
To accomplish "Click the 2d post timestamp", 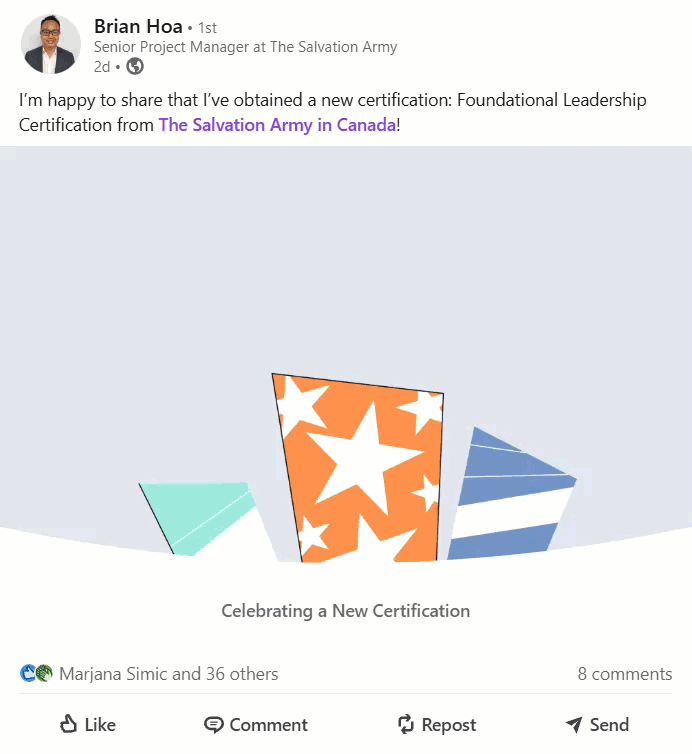I will (x=102, y=67).
